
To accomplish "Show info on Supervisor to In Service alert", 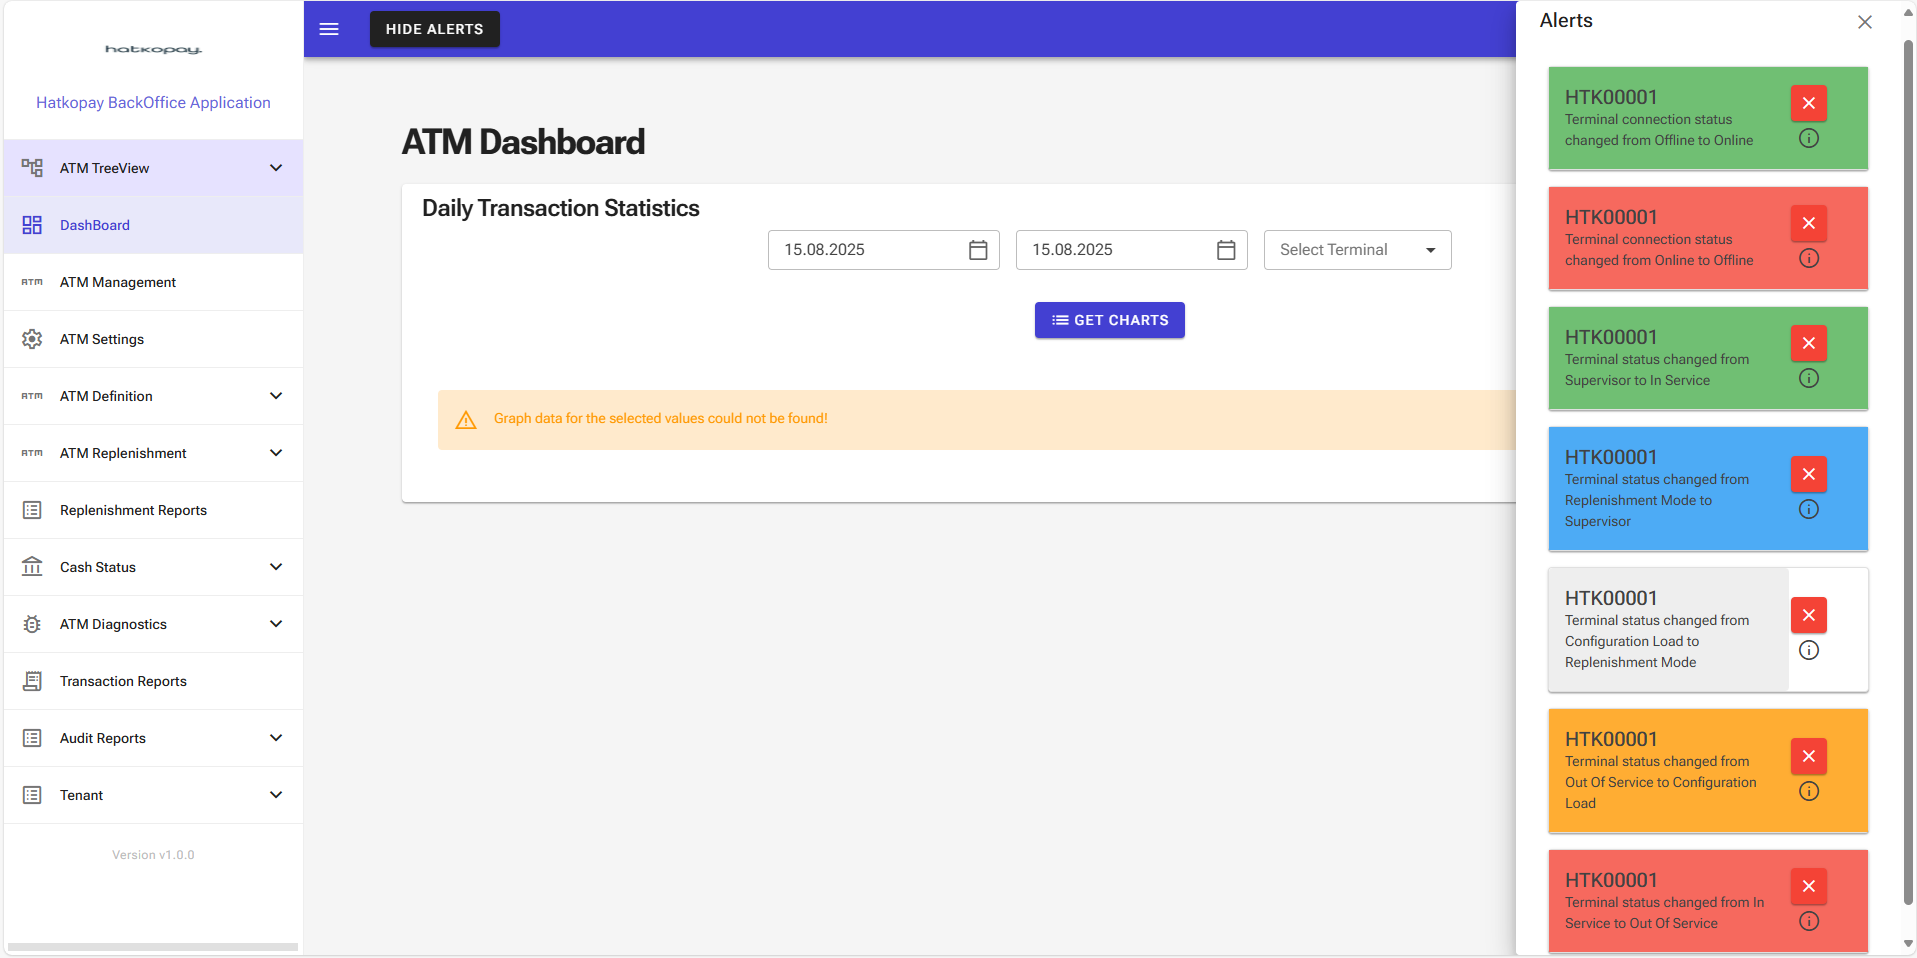I will point(1808,379).
